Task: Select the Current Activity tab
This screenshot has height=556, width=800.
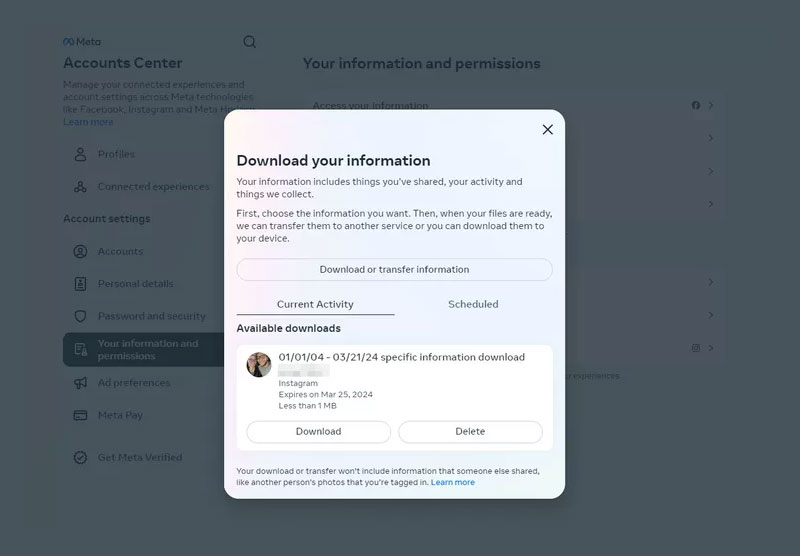Action: pyautogui.click(x=315, y=304)
